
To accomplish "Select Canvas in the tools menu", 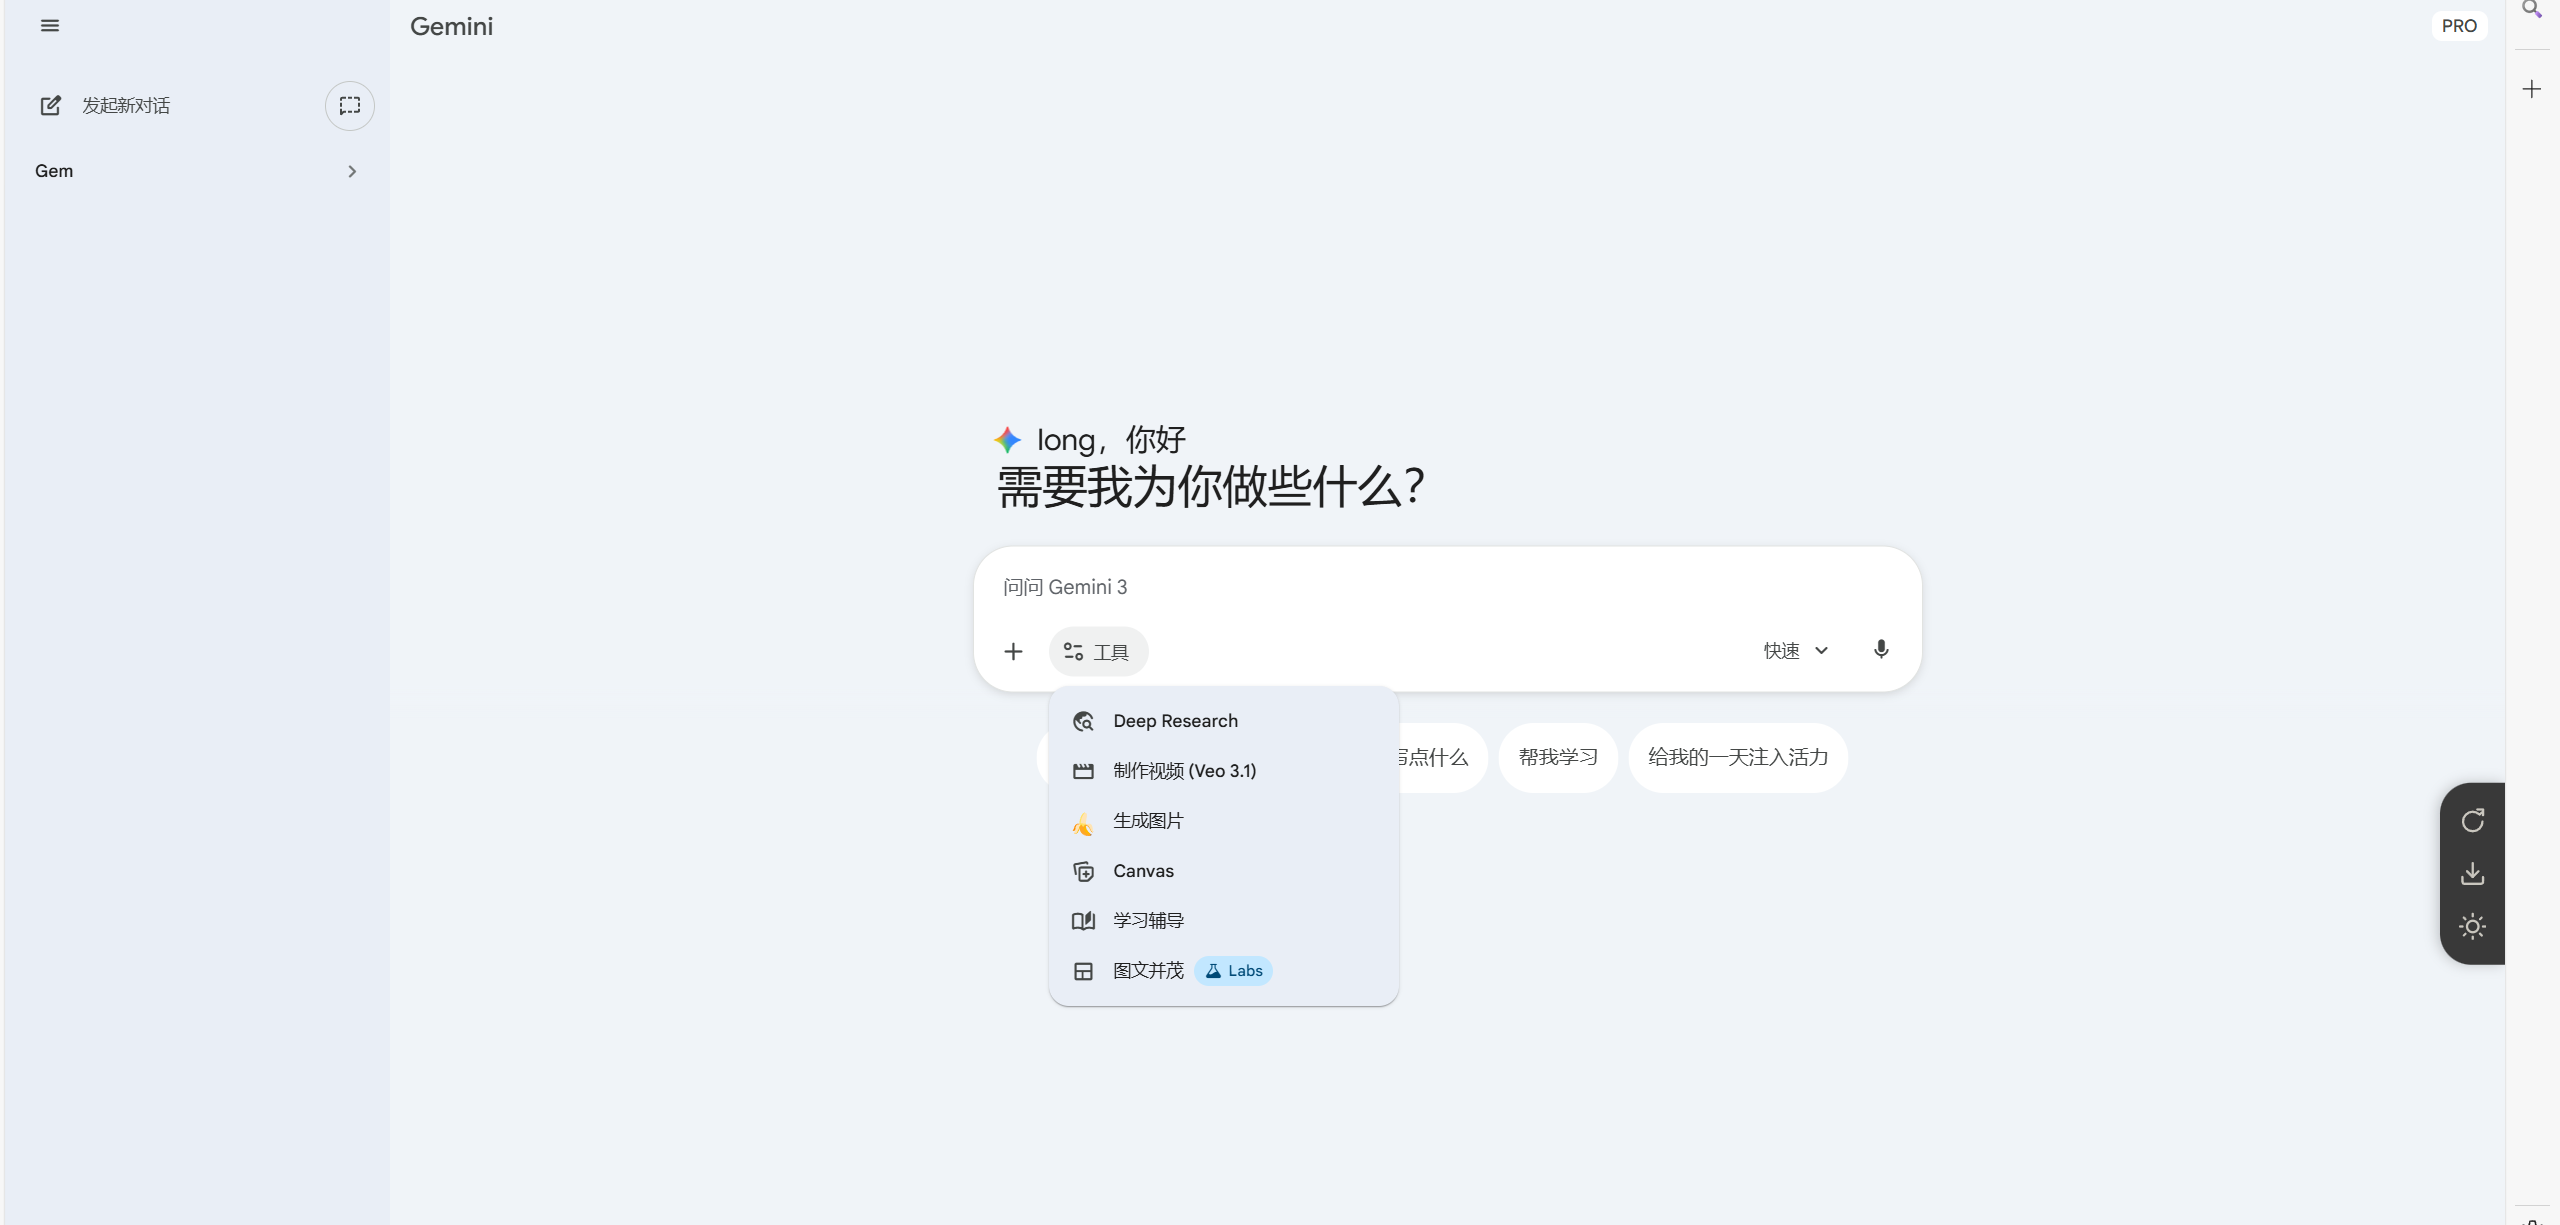I will tap(1143, 871).
